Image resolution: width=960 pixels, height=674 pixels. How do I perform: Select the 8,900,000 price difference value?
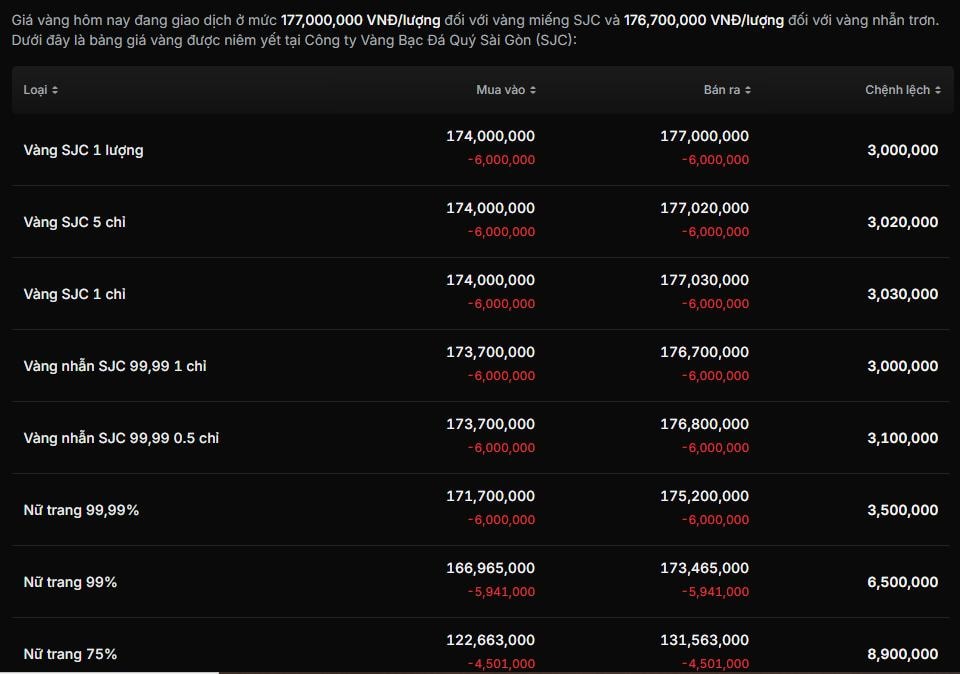[902, 654]
